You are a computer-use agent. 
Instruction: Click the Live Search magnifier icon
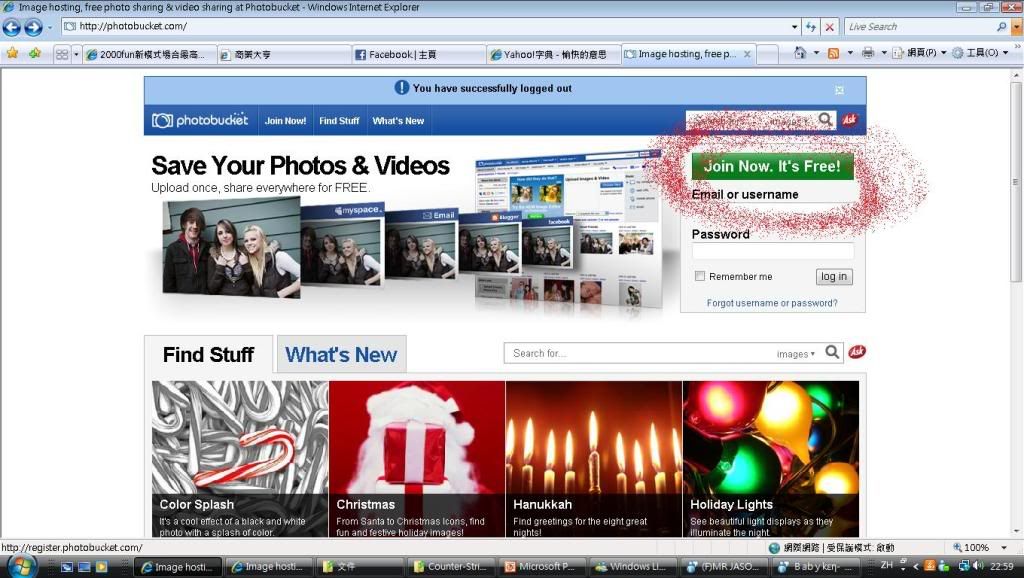coord(1001,27)
